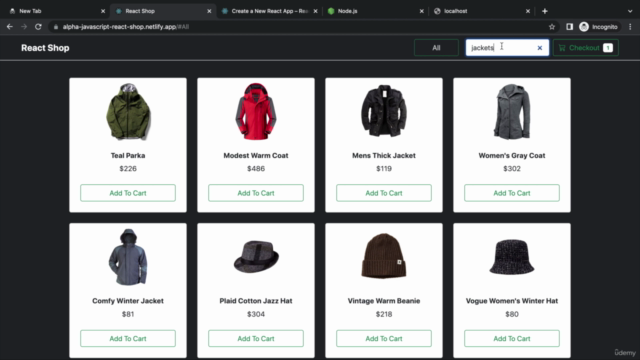Screen dimensions: 640x360
Task: Click the Comfy Winter Jacket image
Action: click(128, 257)
